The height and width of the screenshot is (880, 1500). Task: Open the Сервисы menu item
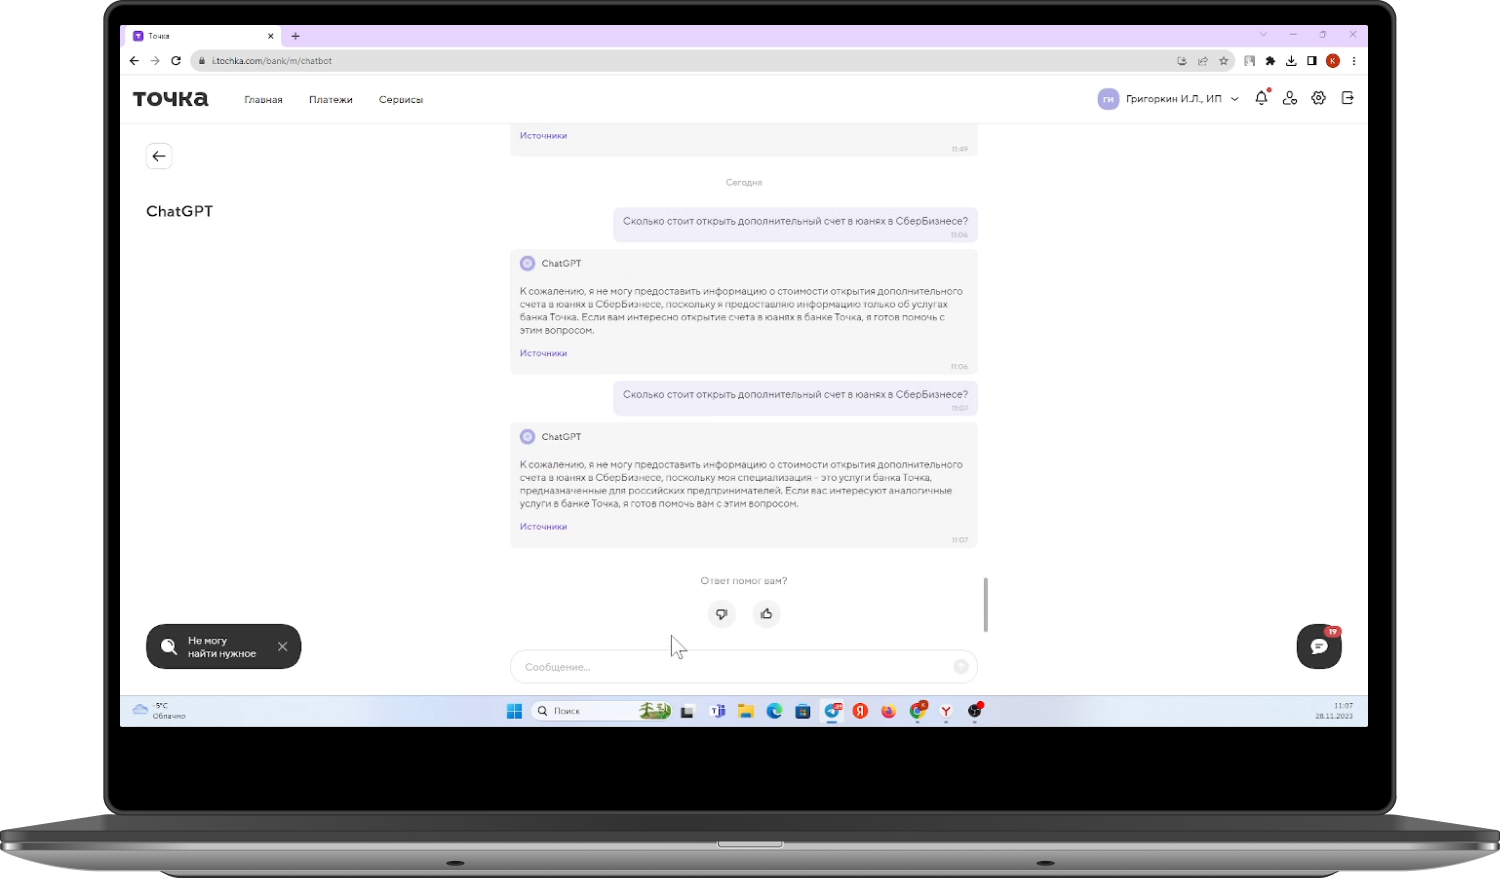(401, 100)
